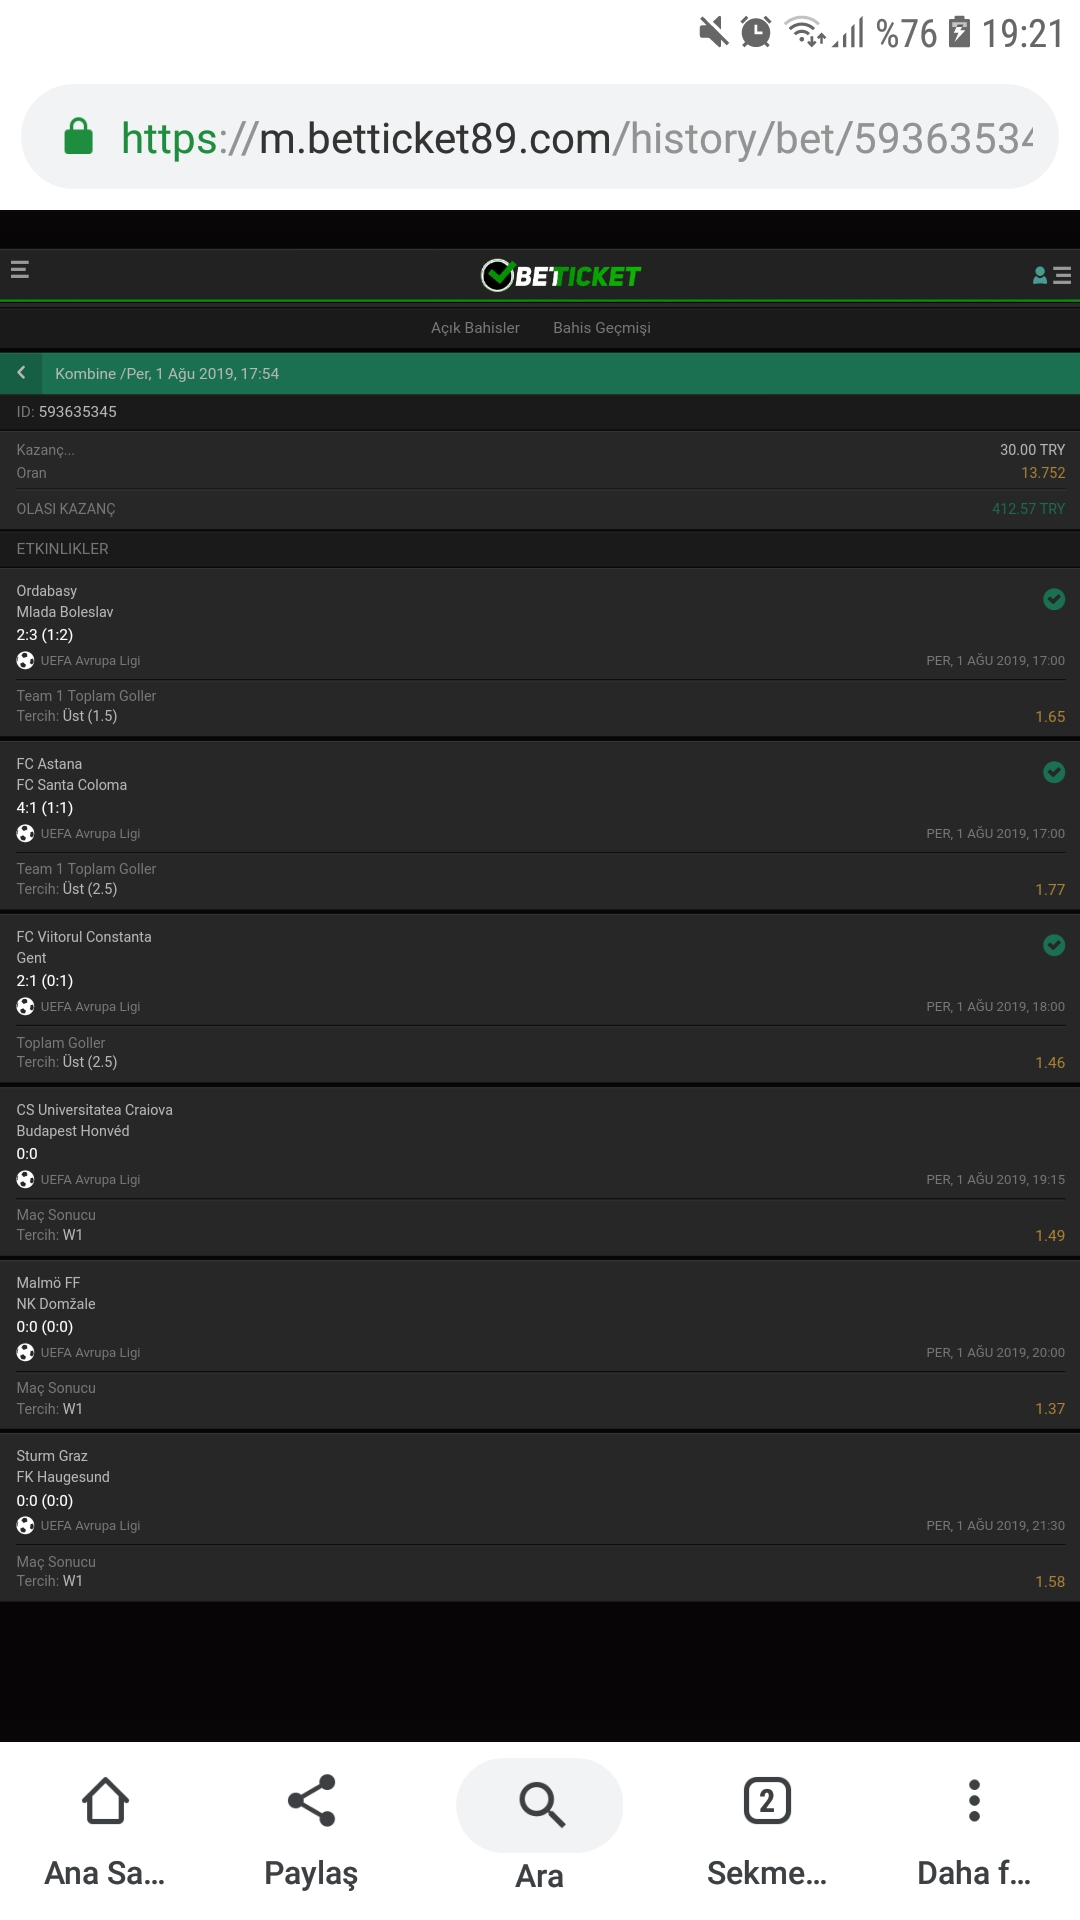
Task: Tap the browser Home icon
Action: (105, 1801)
